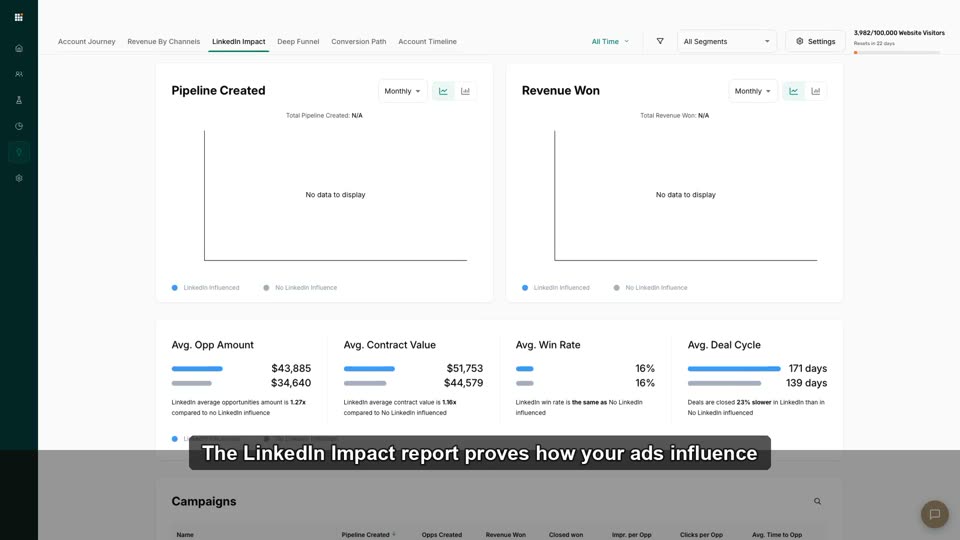
Task: Open the All Segments dropdown
Action: click(727, 41)
